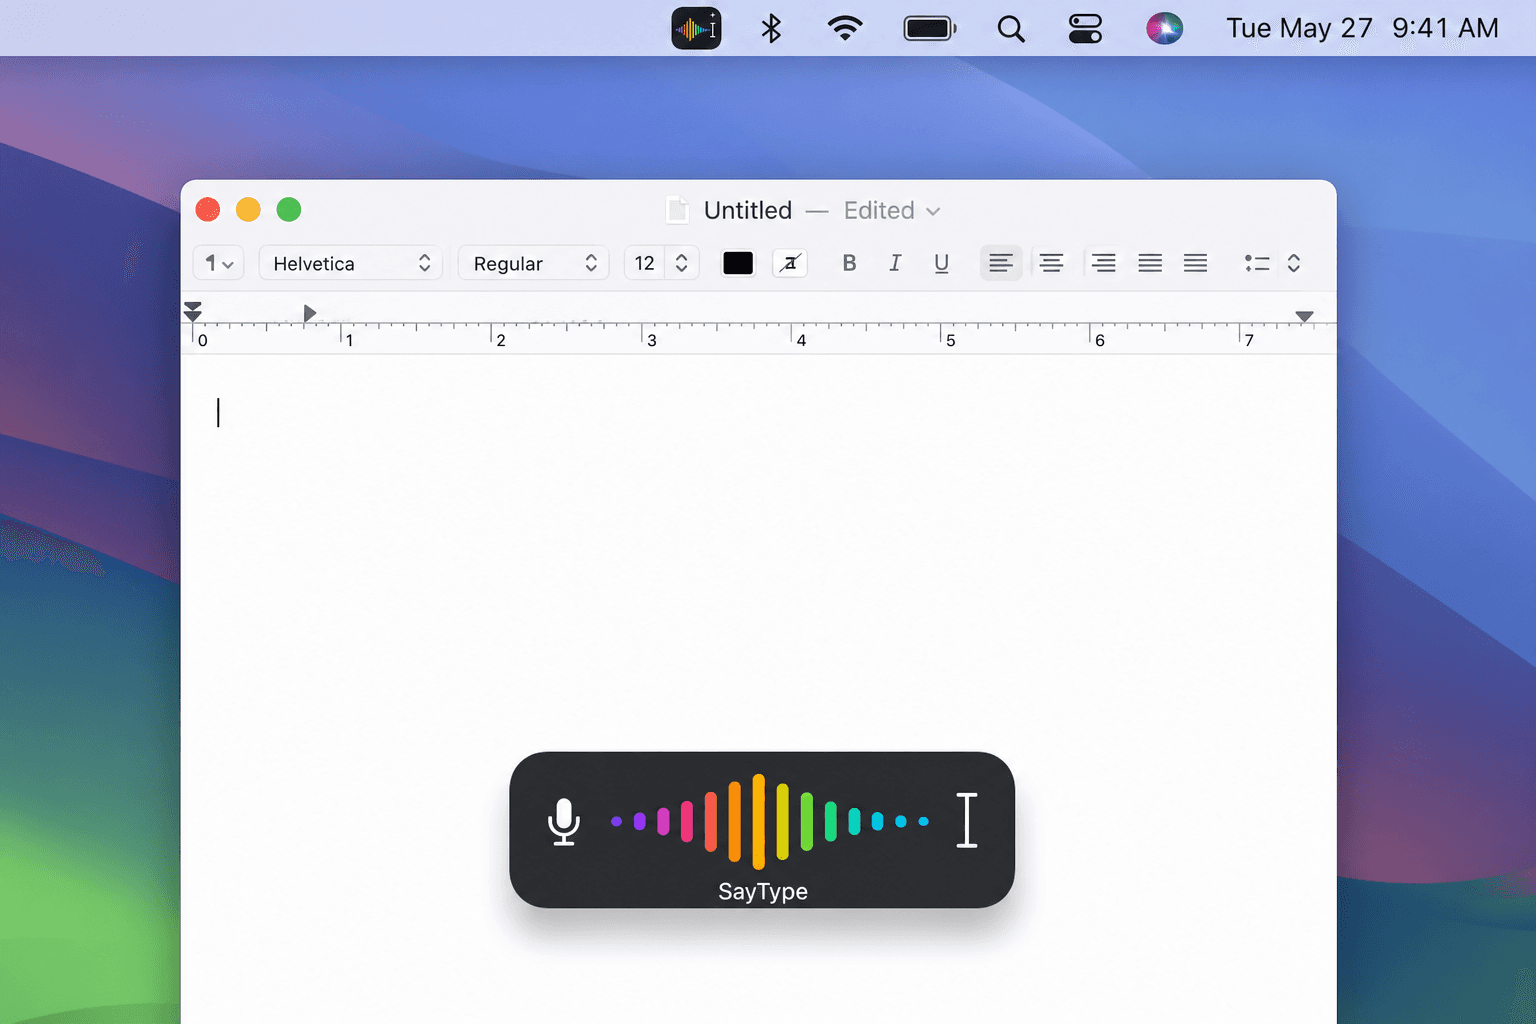Toggle underline formatting
The height and width of the screenshot is (1024, 1536).
(941, 263)
